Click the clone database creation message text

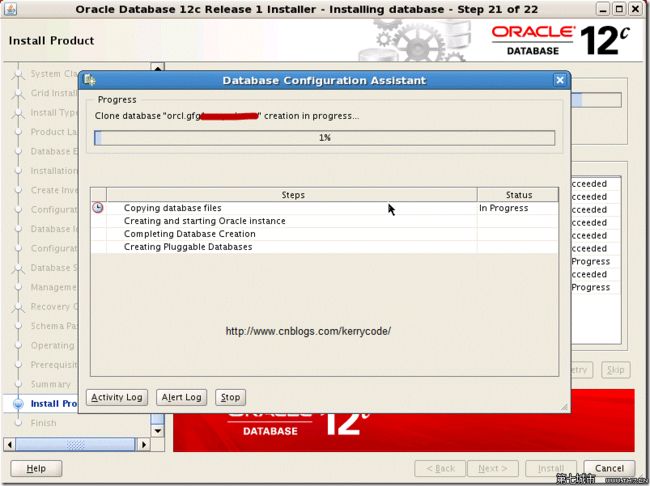(227, 116)
